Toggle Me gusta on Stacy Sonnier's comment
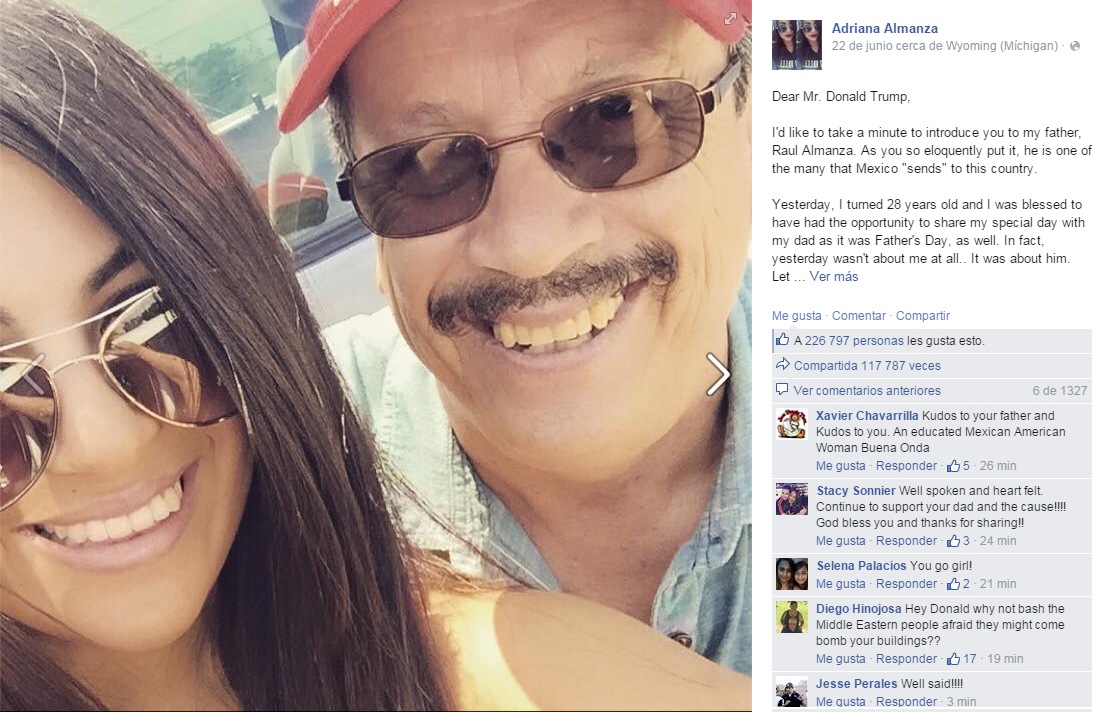 [x=841, y=540]
